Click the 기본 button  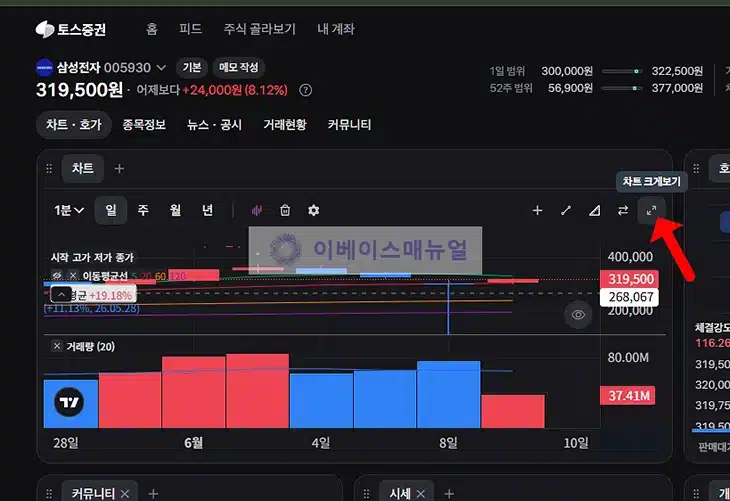point(191,68)
